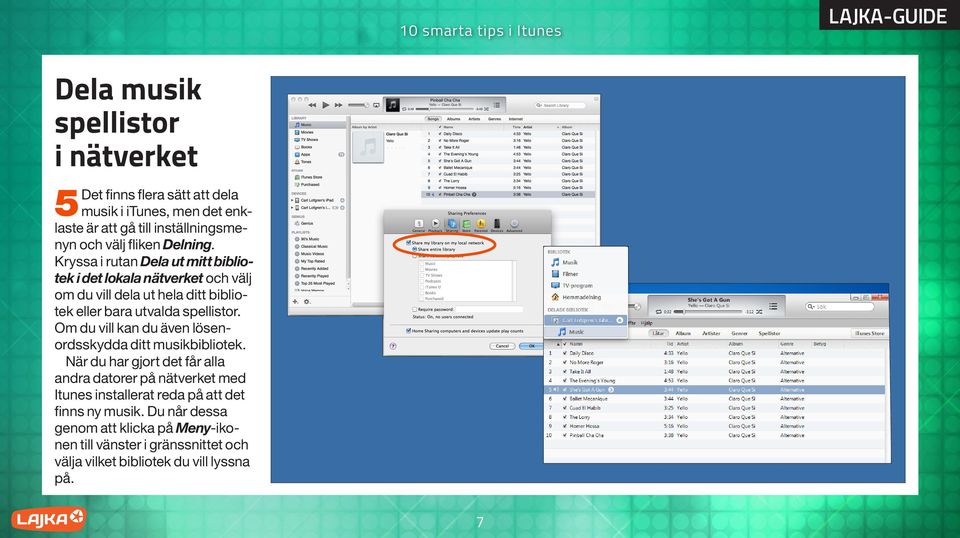
Task: Switch to Artists tab in Mac iTunes
Action: pyautogui.click(x=474, y=119)
